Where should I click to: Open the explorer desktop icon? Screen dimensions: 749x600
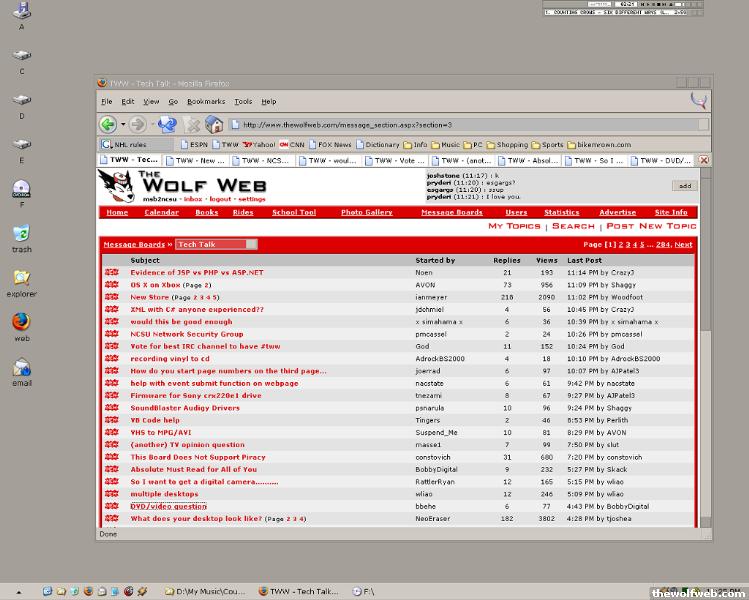pyautogui.click(x=21, y=279)
